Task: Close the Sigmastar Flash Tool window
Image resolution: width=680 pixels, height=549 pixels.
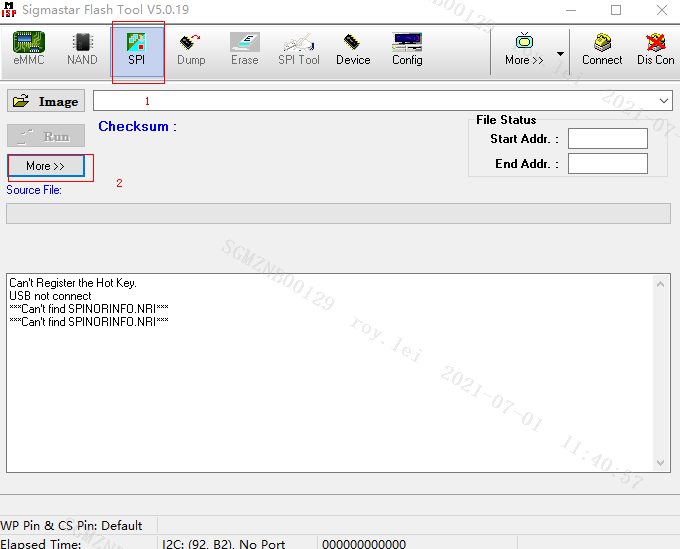Action: pos(662,10)
